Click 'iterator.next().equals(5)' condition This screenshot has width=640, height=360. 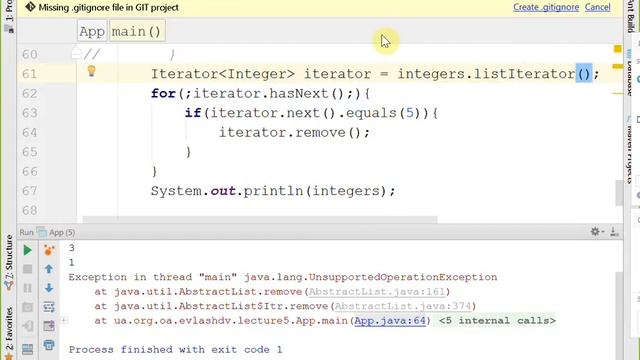pyautogui.click(x=316, y=113)
